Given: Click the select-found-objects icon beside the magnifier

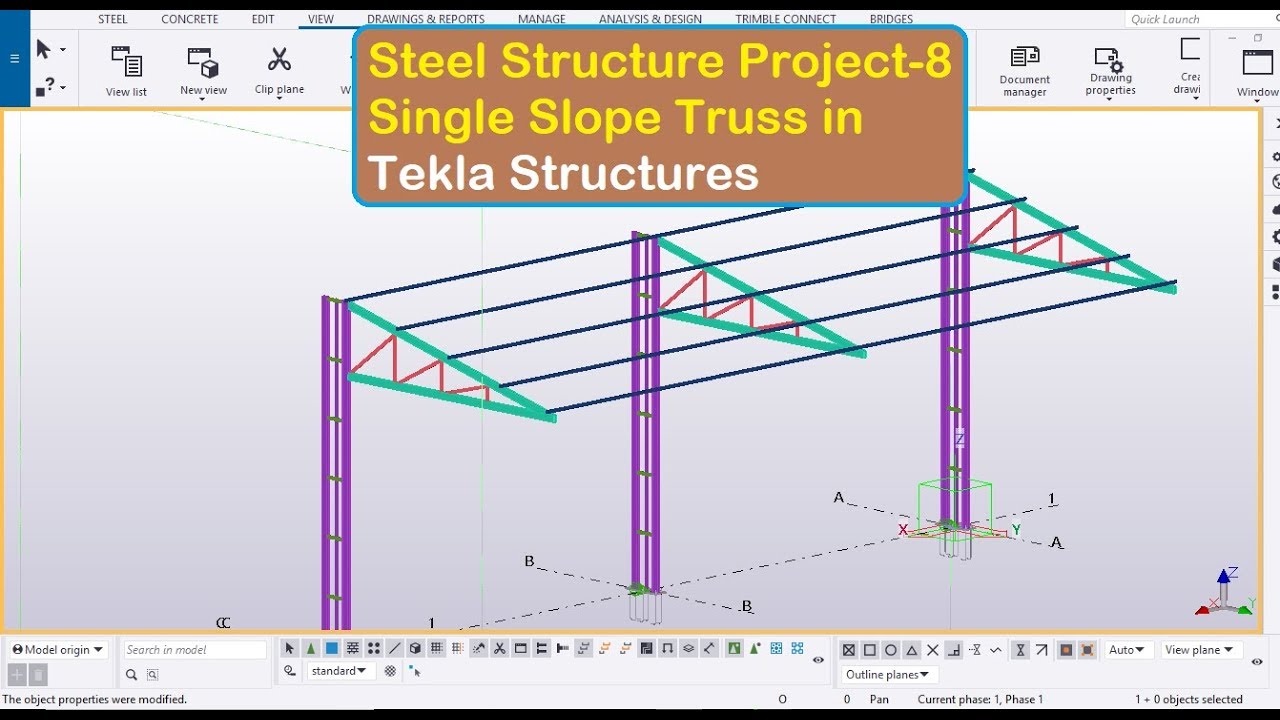Looking at the screenshot, I should coord(152,675).
